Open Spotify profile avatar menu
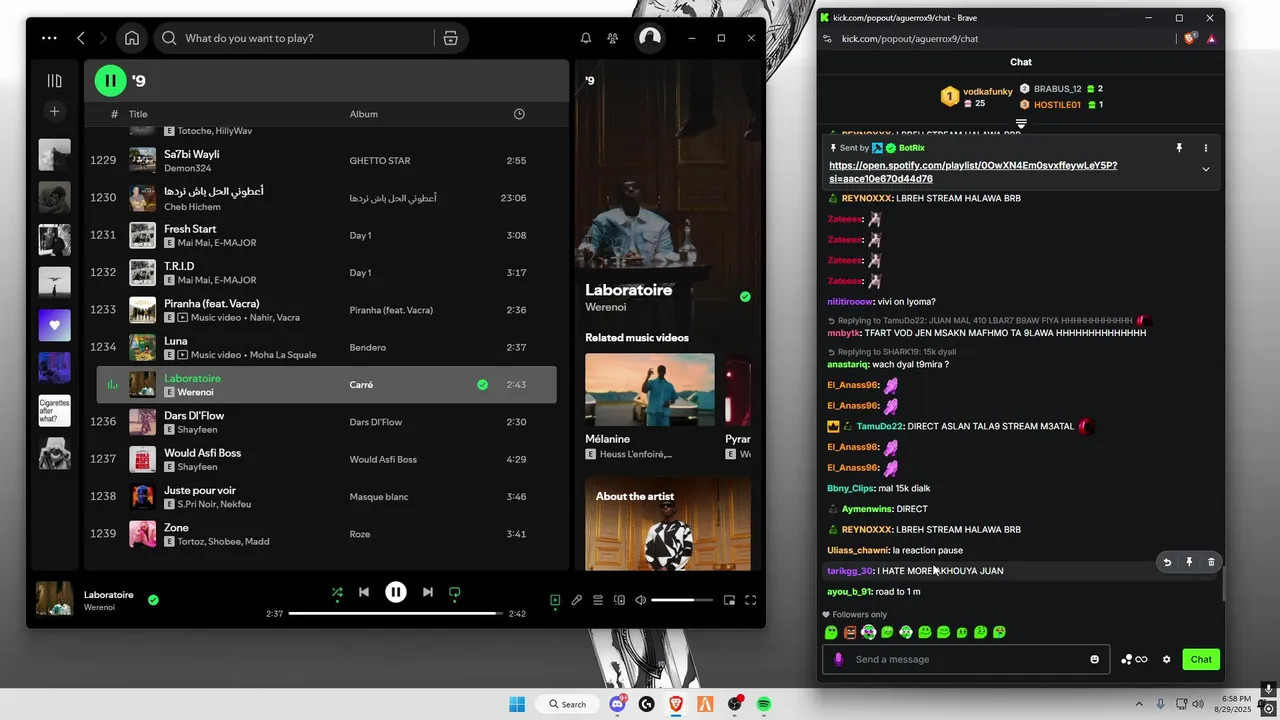Image resolution: width=1280 pixels, height=720 pixels. pyautogui.click(x=650, y=38)
